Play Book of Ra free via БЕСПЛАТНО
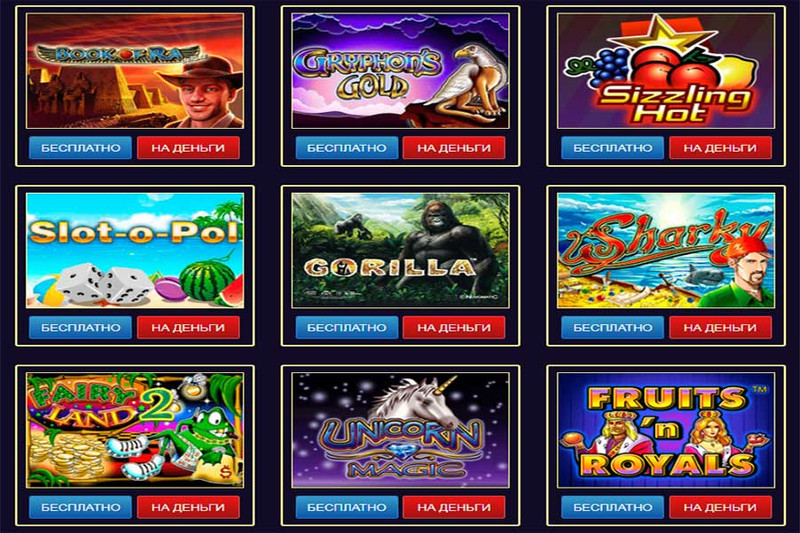The width and height of the screenshot is (800, 533). tap(81, 148)
